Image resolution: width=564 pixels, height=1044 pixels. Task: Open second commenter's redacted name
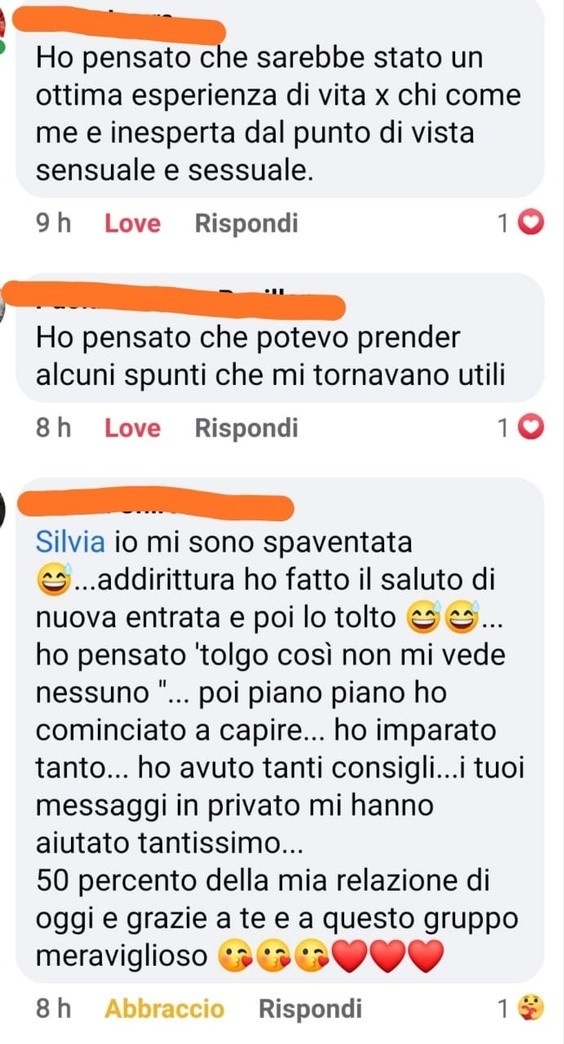click(174, 307)
